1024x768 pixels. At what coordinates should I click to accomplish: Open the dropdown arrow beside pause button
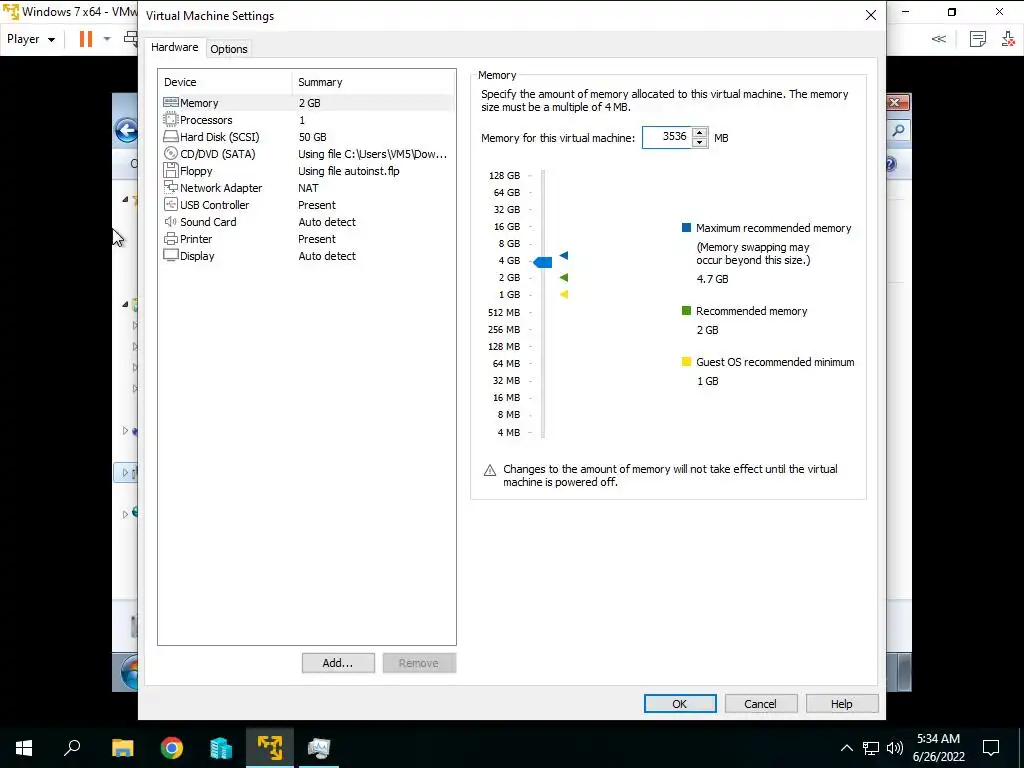(x=107, y=39)
